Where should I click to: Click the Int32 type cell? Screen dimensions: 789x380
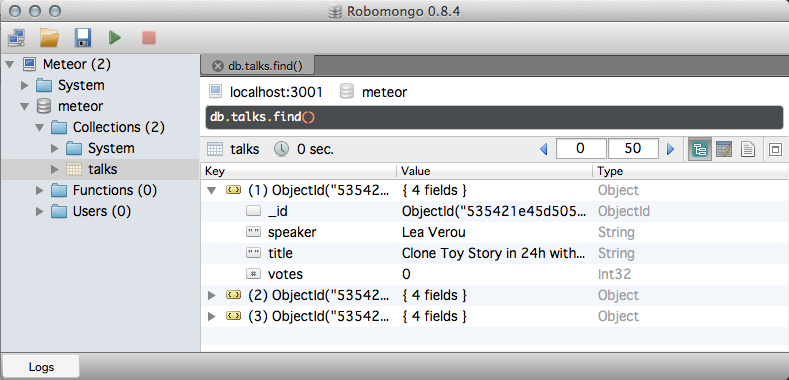pyautogui.click(x=614, y=274)
